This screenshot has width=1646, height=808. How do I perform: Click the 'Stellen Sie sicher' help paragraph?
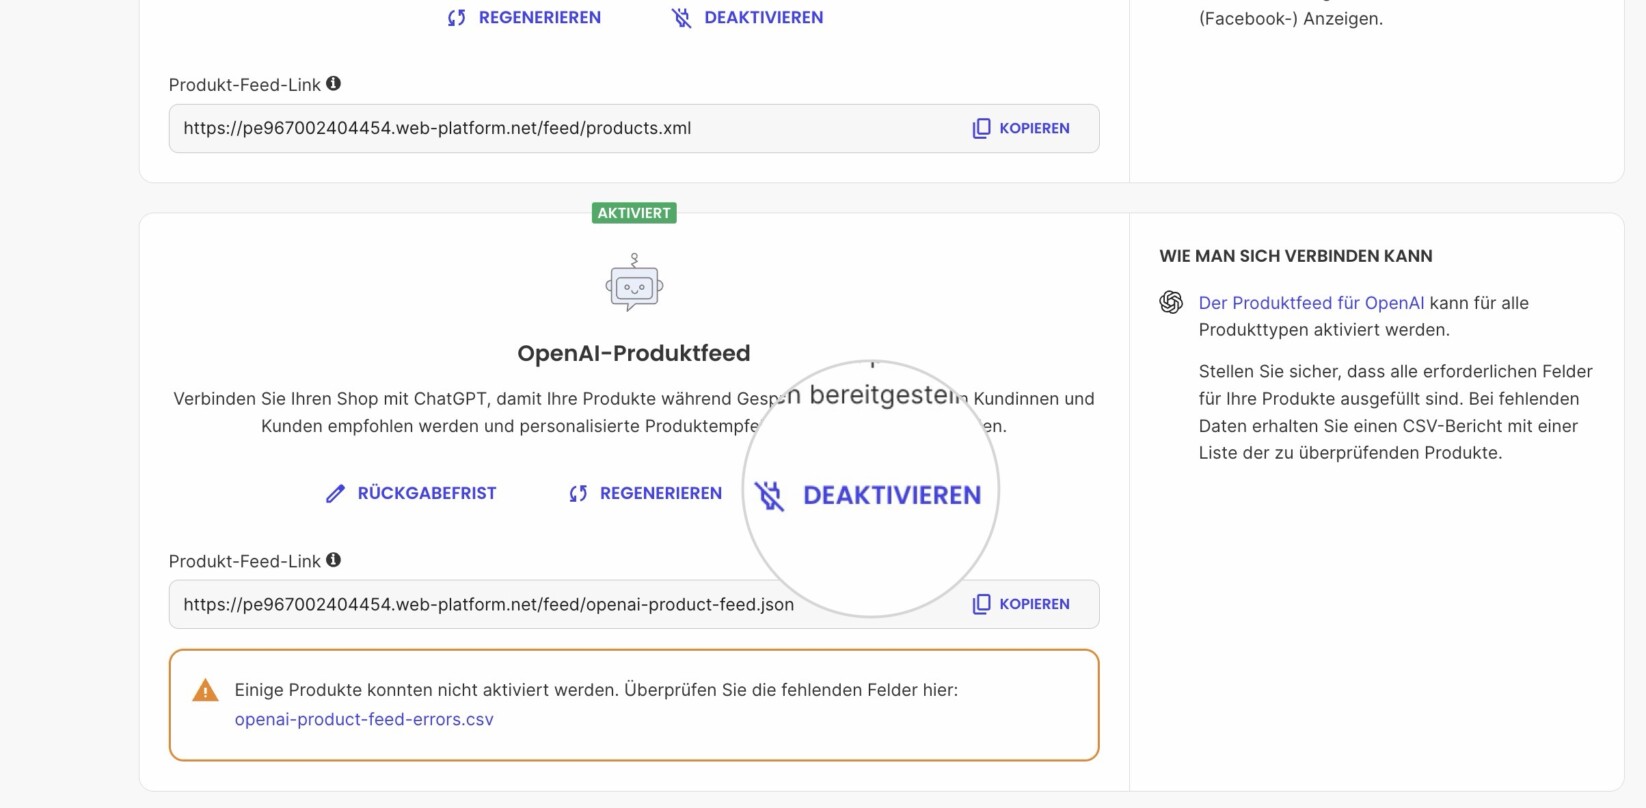coord(1396,412)
